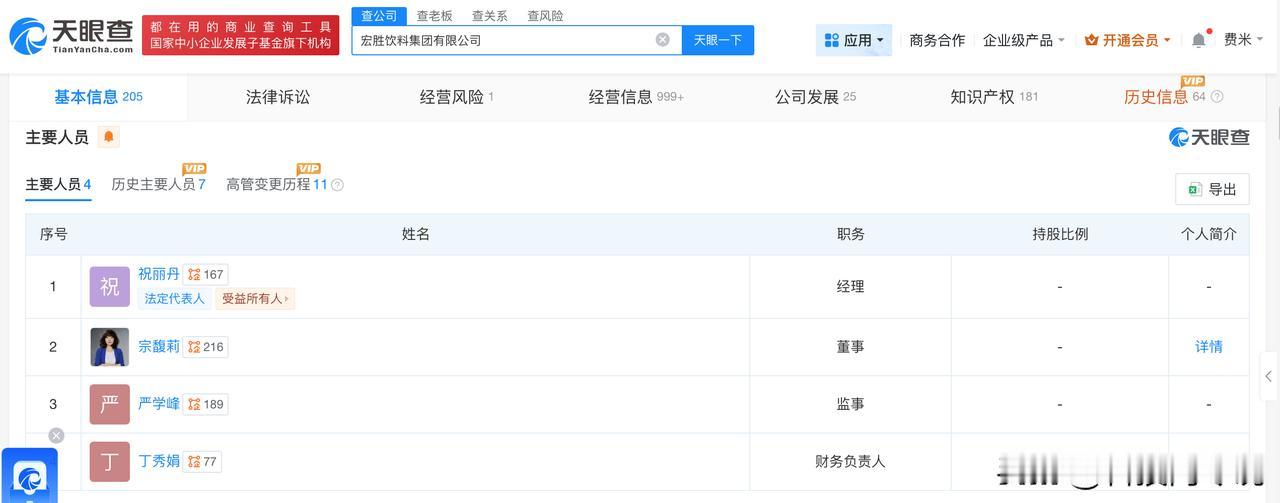The height and width of the screenshot is (503, 1280).
Task: Click the 持股比例 column header
Action: (x=1059, y=234)
